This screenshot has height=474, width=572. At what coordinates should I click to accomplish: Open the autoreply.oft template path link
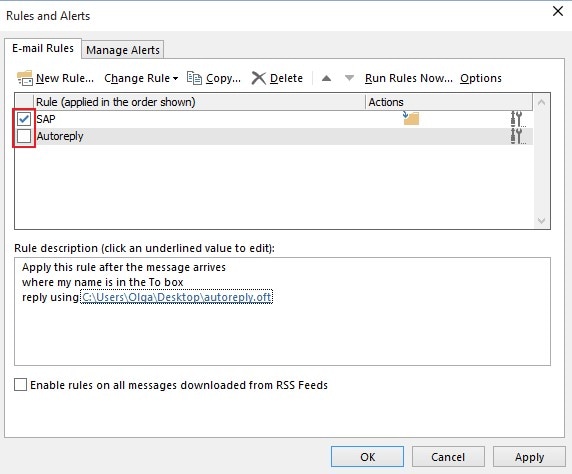click(x=177, y=297)
